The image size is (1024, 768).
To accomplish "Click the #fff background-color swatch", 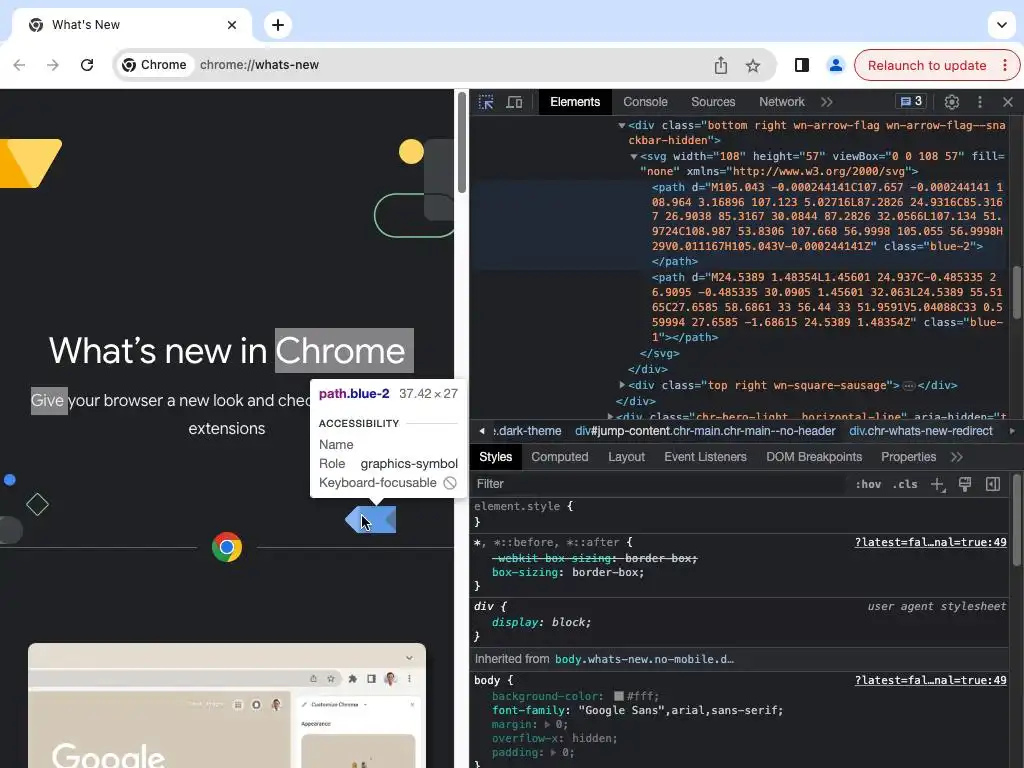I will [x=618, y=696].
